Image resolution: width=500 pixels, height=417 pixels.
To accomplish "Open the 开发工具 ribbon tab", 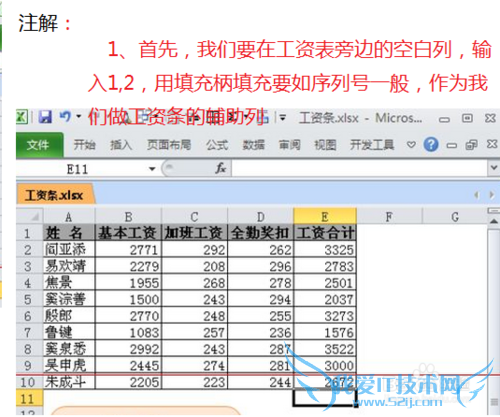I will pos(372,145).
